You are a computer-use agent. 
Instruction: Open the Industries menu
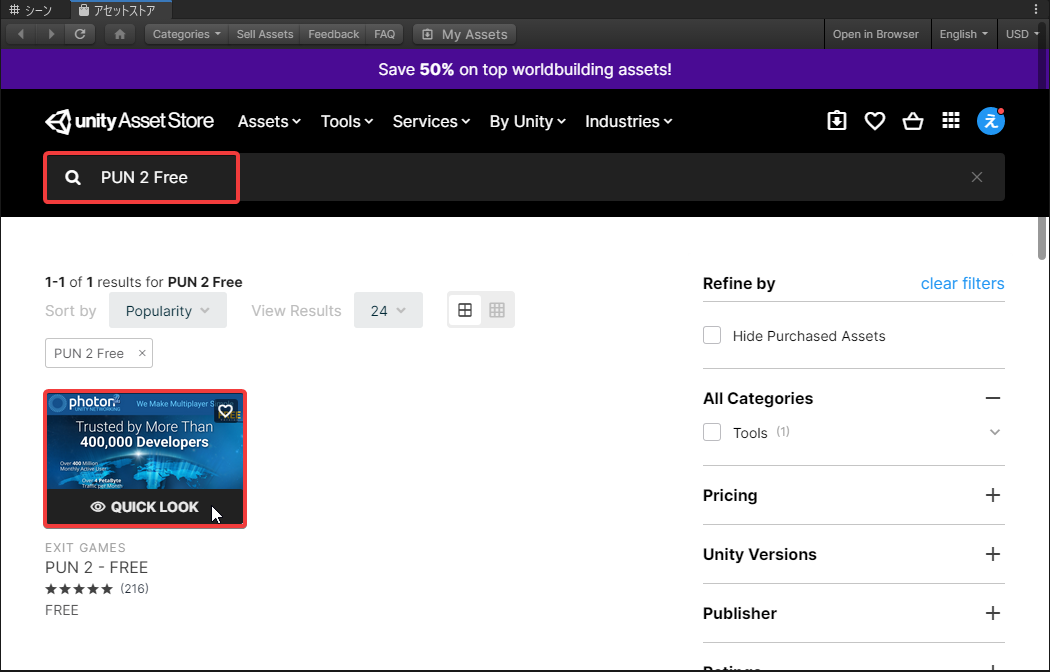[x=628, y=121]
